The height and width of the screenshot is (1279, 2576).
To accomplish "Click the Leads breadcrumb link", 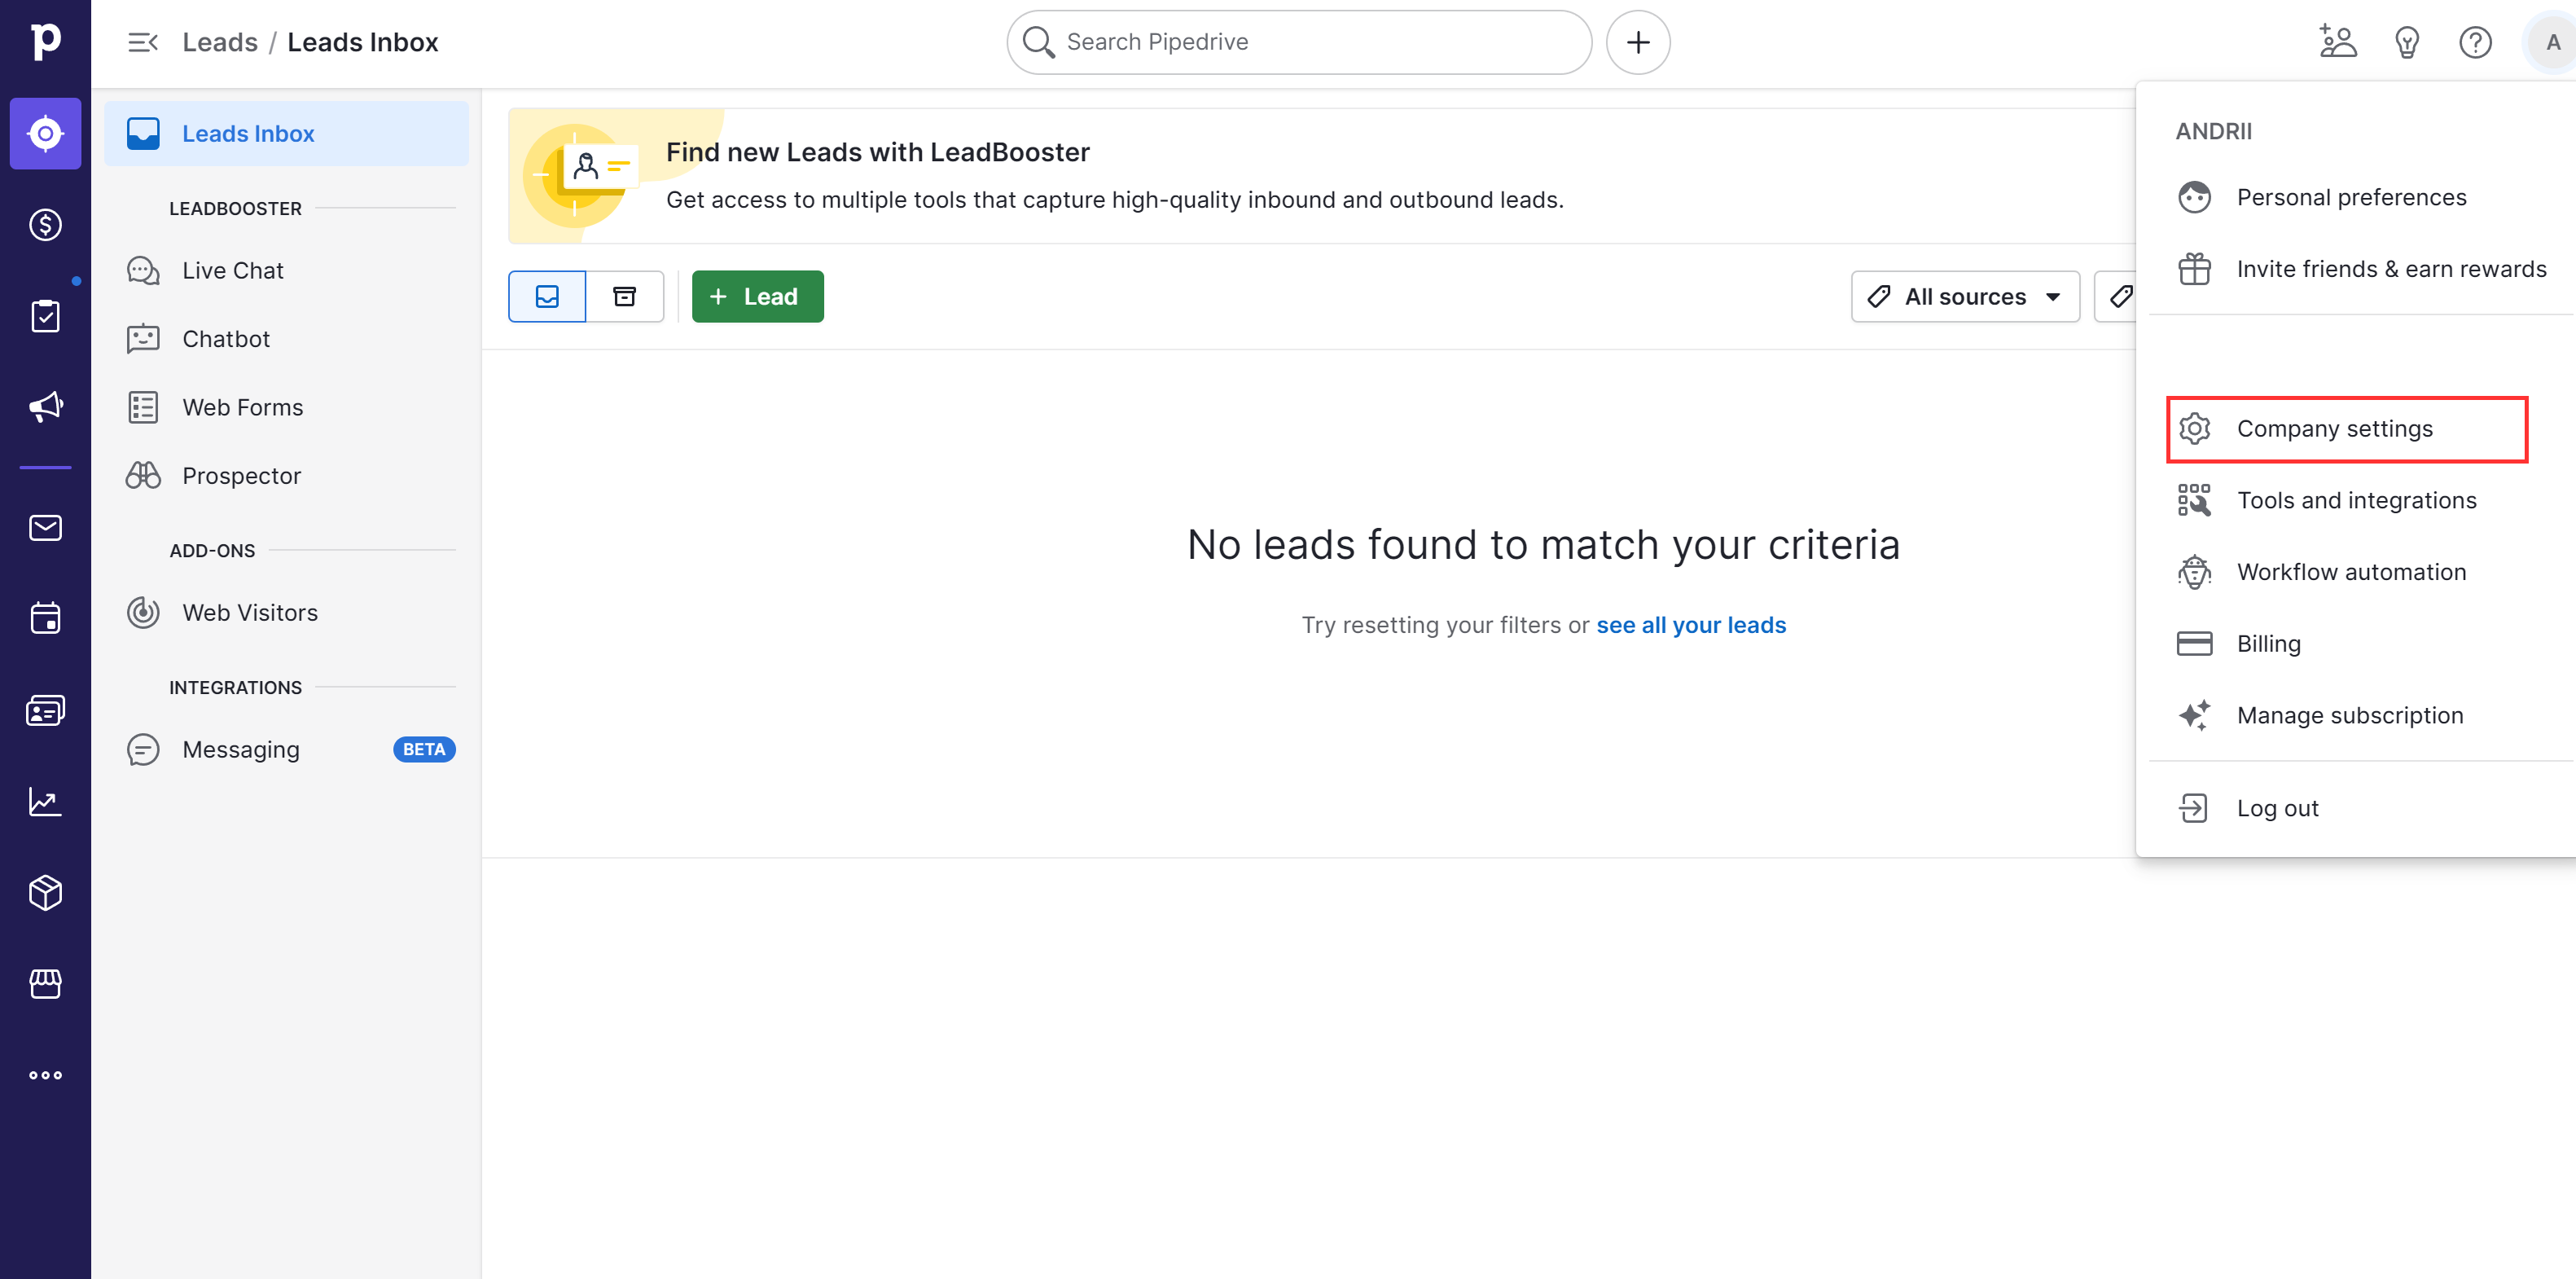I will coord(219,42).
